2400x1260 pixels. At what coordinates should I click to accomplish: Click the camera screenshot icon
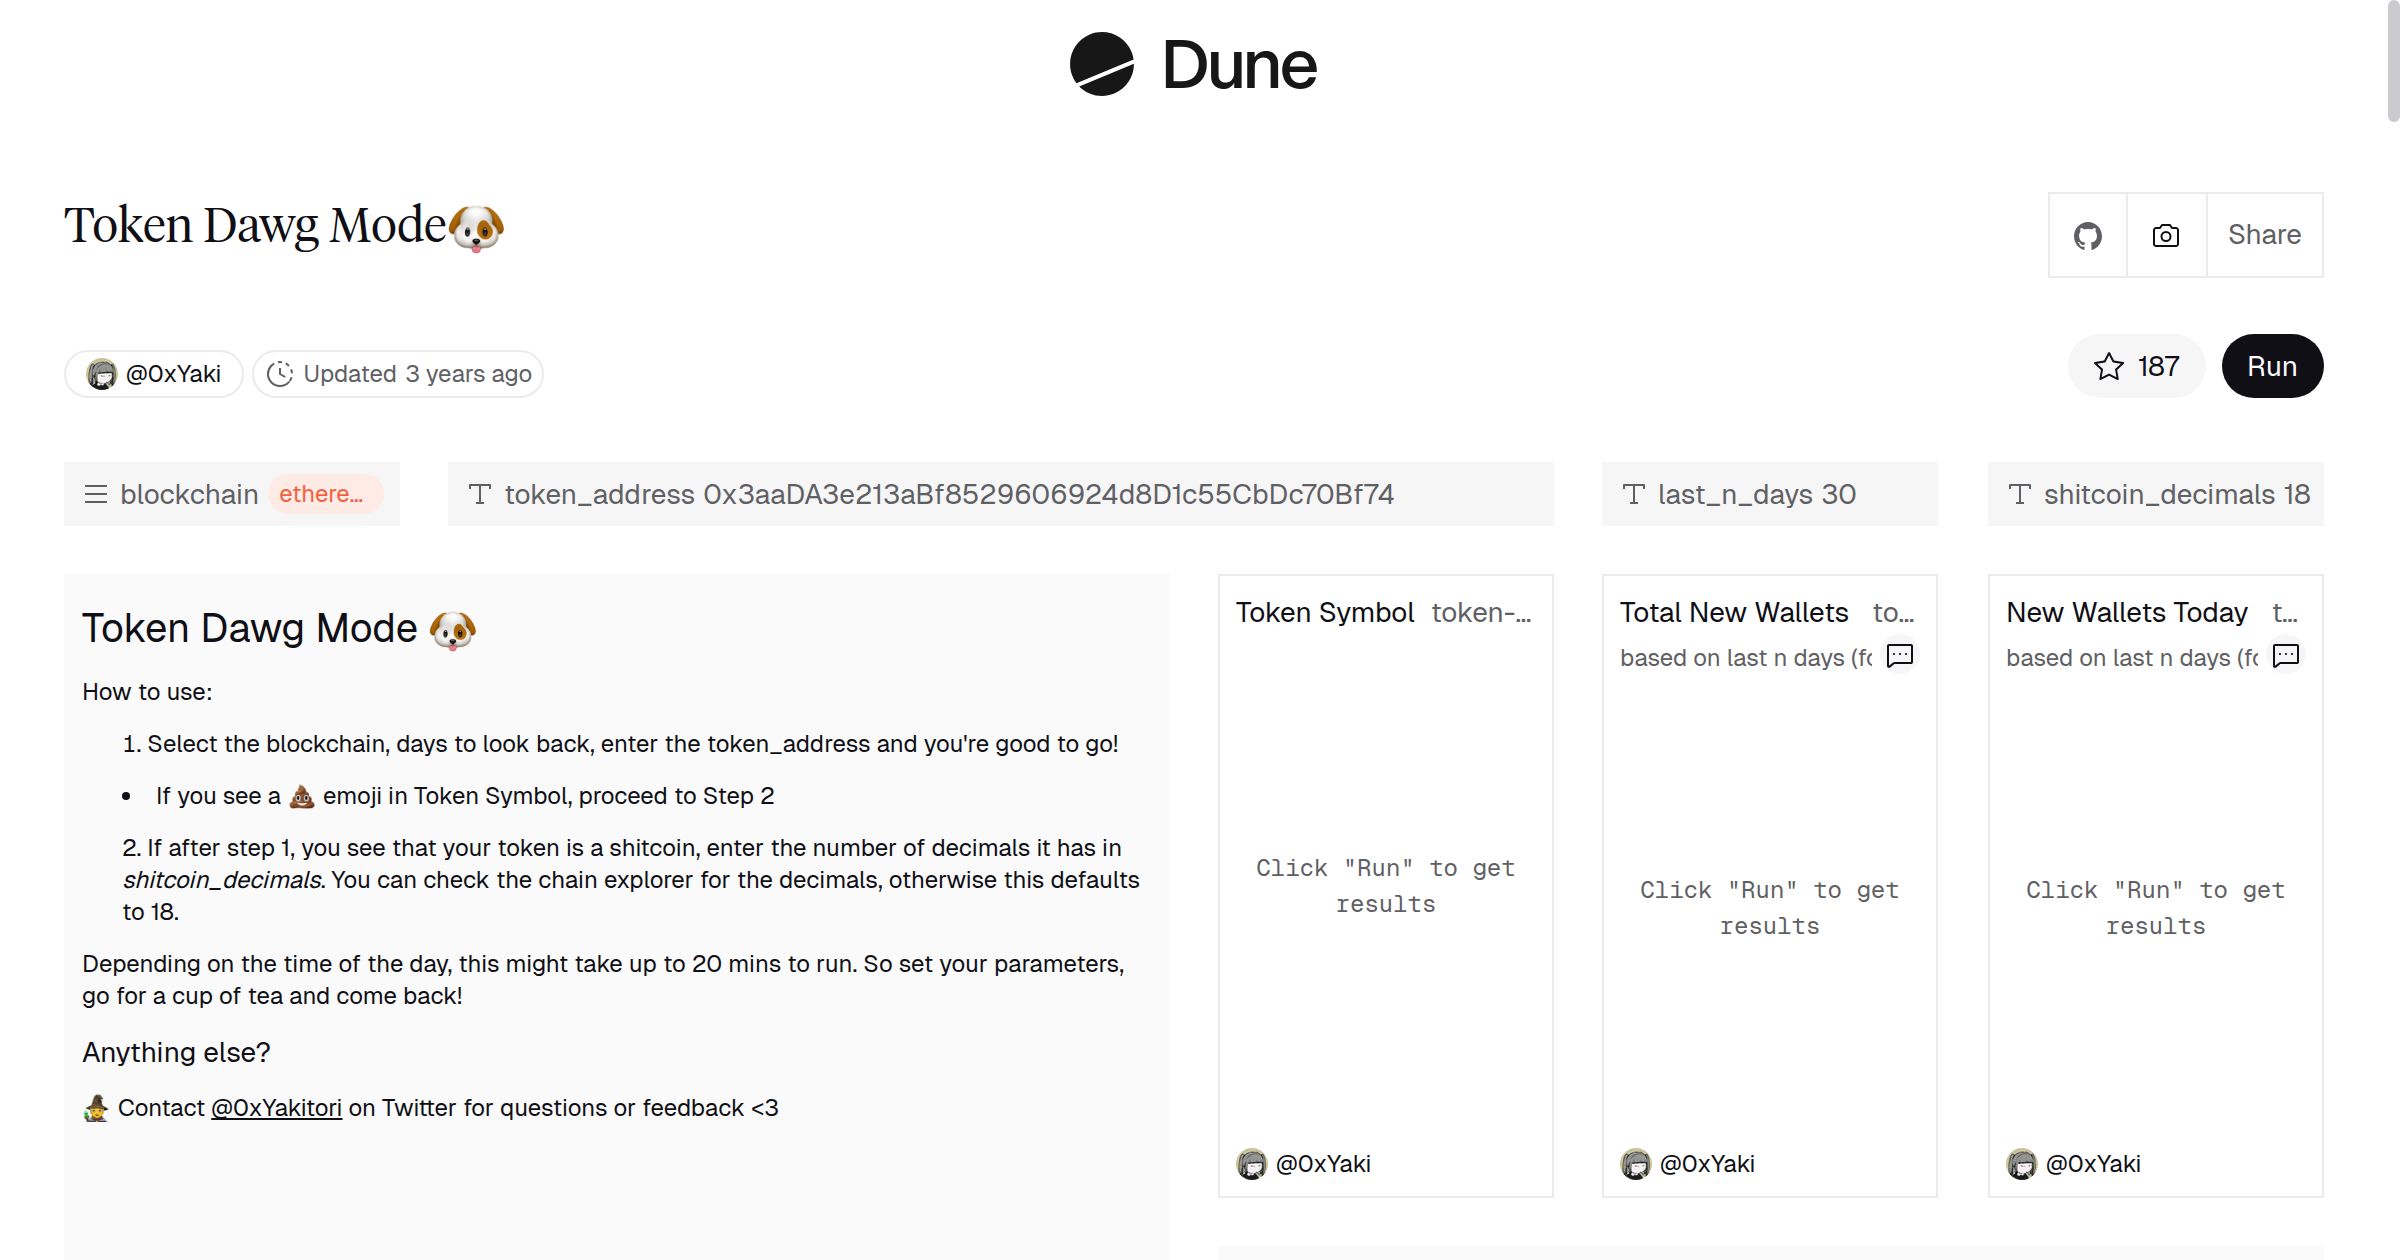click(x=2166, y=236)
